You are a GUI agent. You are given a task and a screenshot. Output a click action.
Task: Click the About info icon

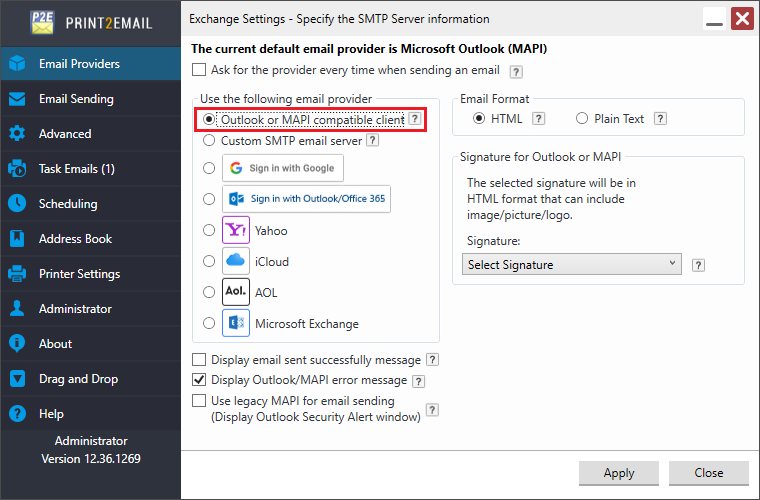pos(17,344)
